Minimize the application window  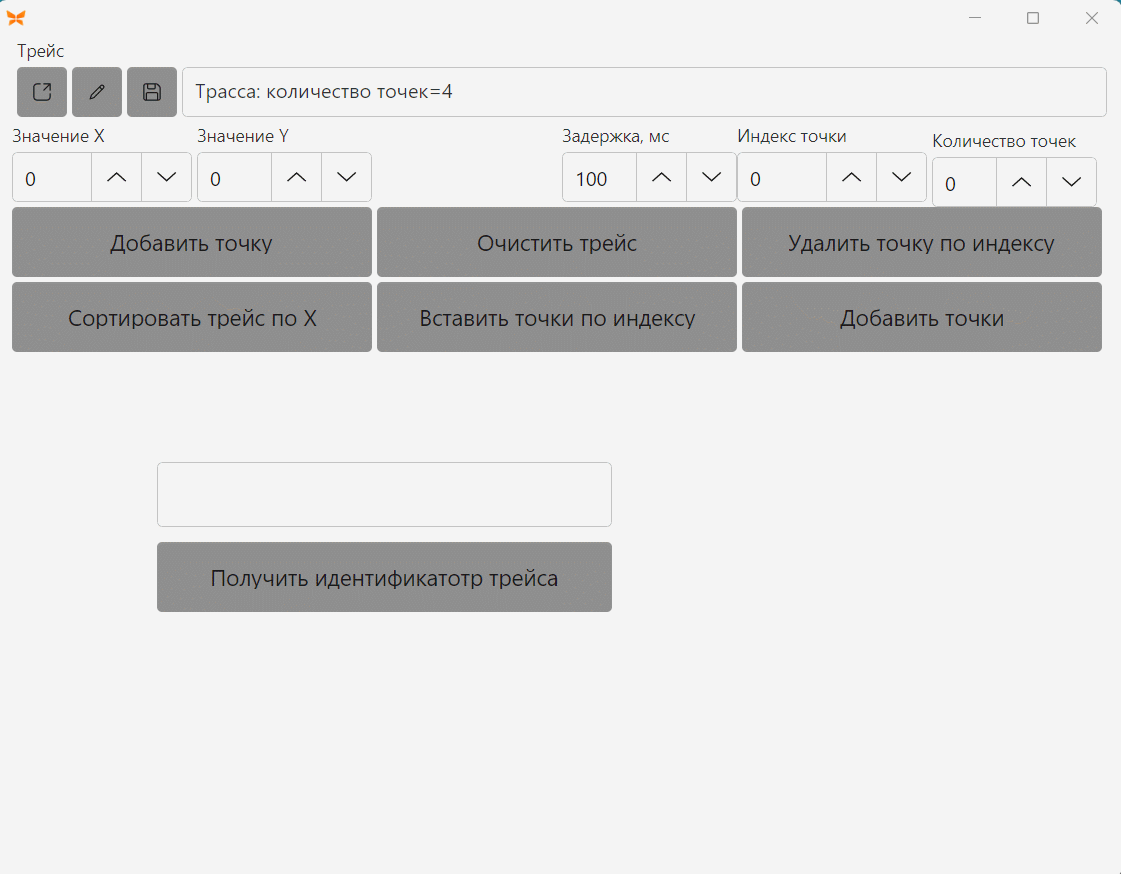975,18
